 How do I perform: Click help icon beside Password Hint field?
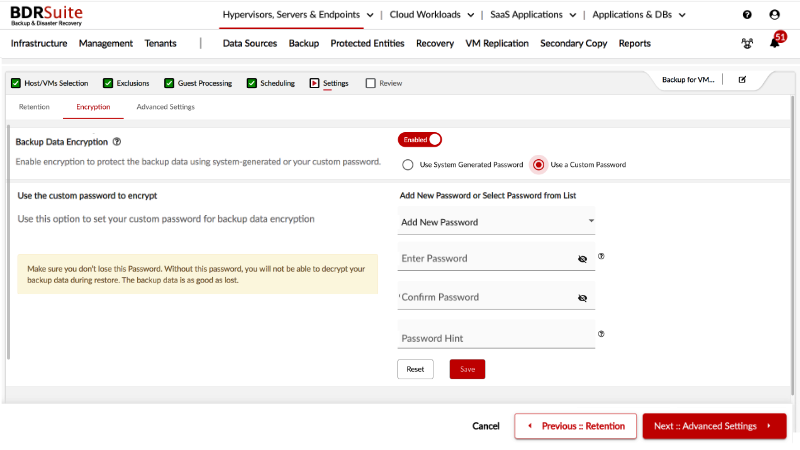[x=601, y=334]
